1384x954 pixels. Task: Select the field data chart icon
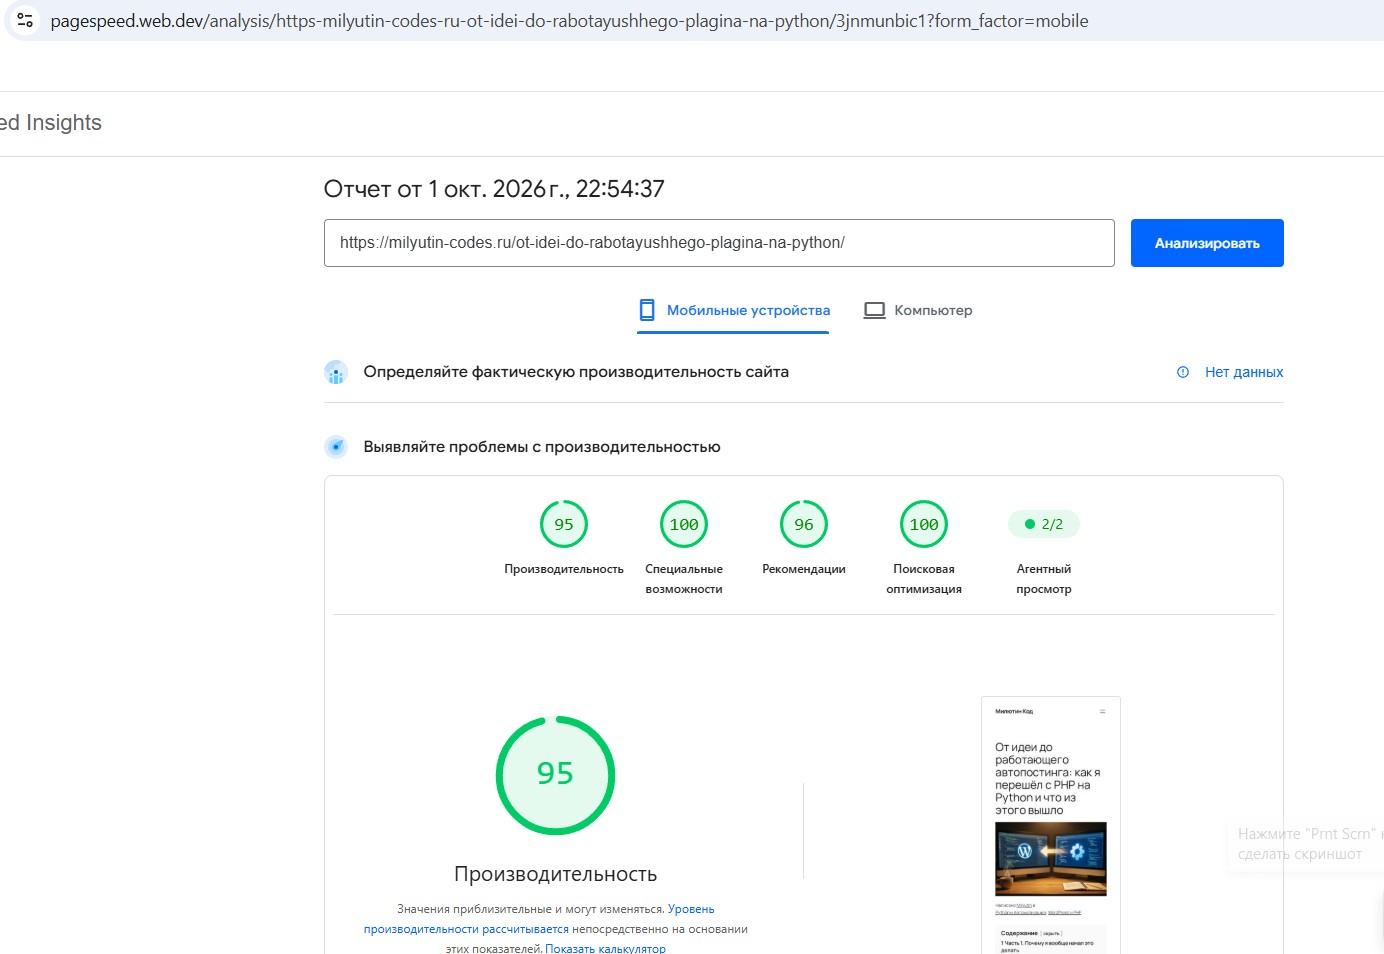coord(336,372)
